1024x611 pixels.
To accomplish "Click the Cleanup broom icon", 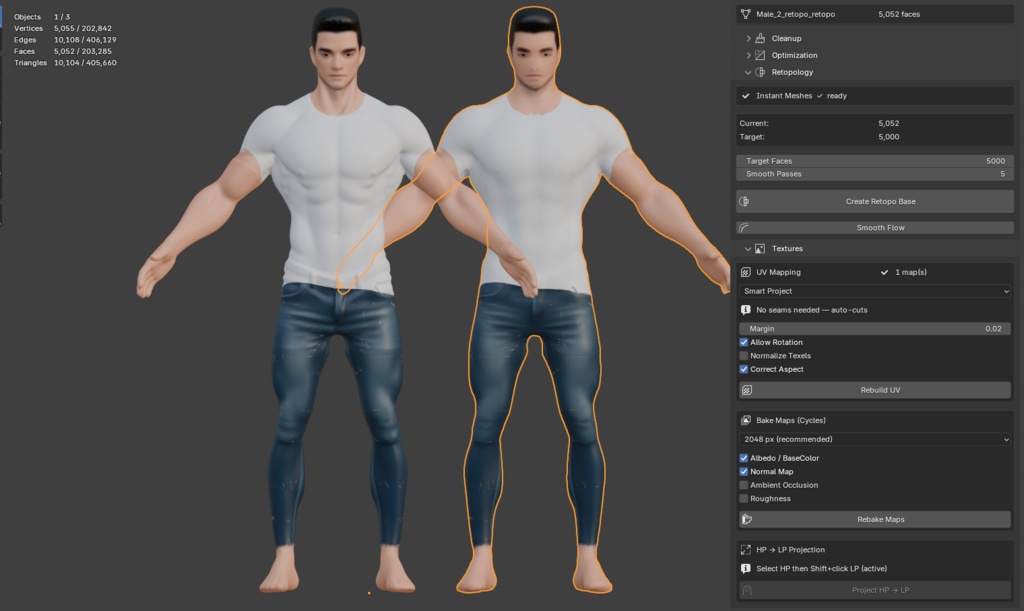I will 760,39.
